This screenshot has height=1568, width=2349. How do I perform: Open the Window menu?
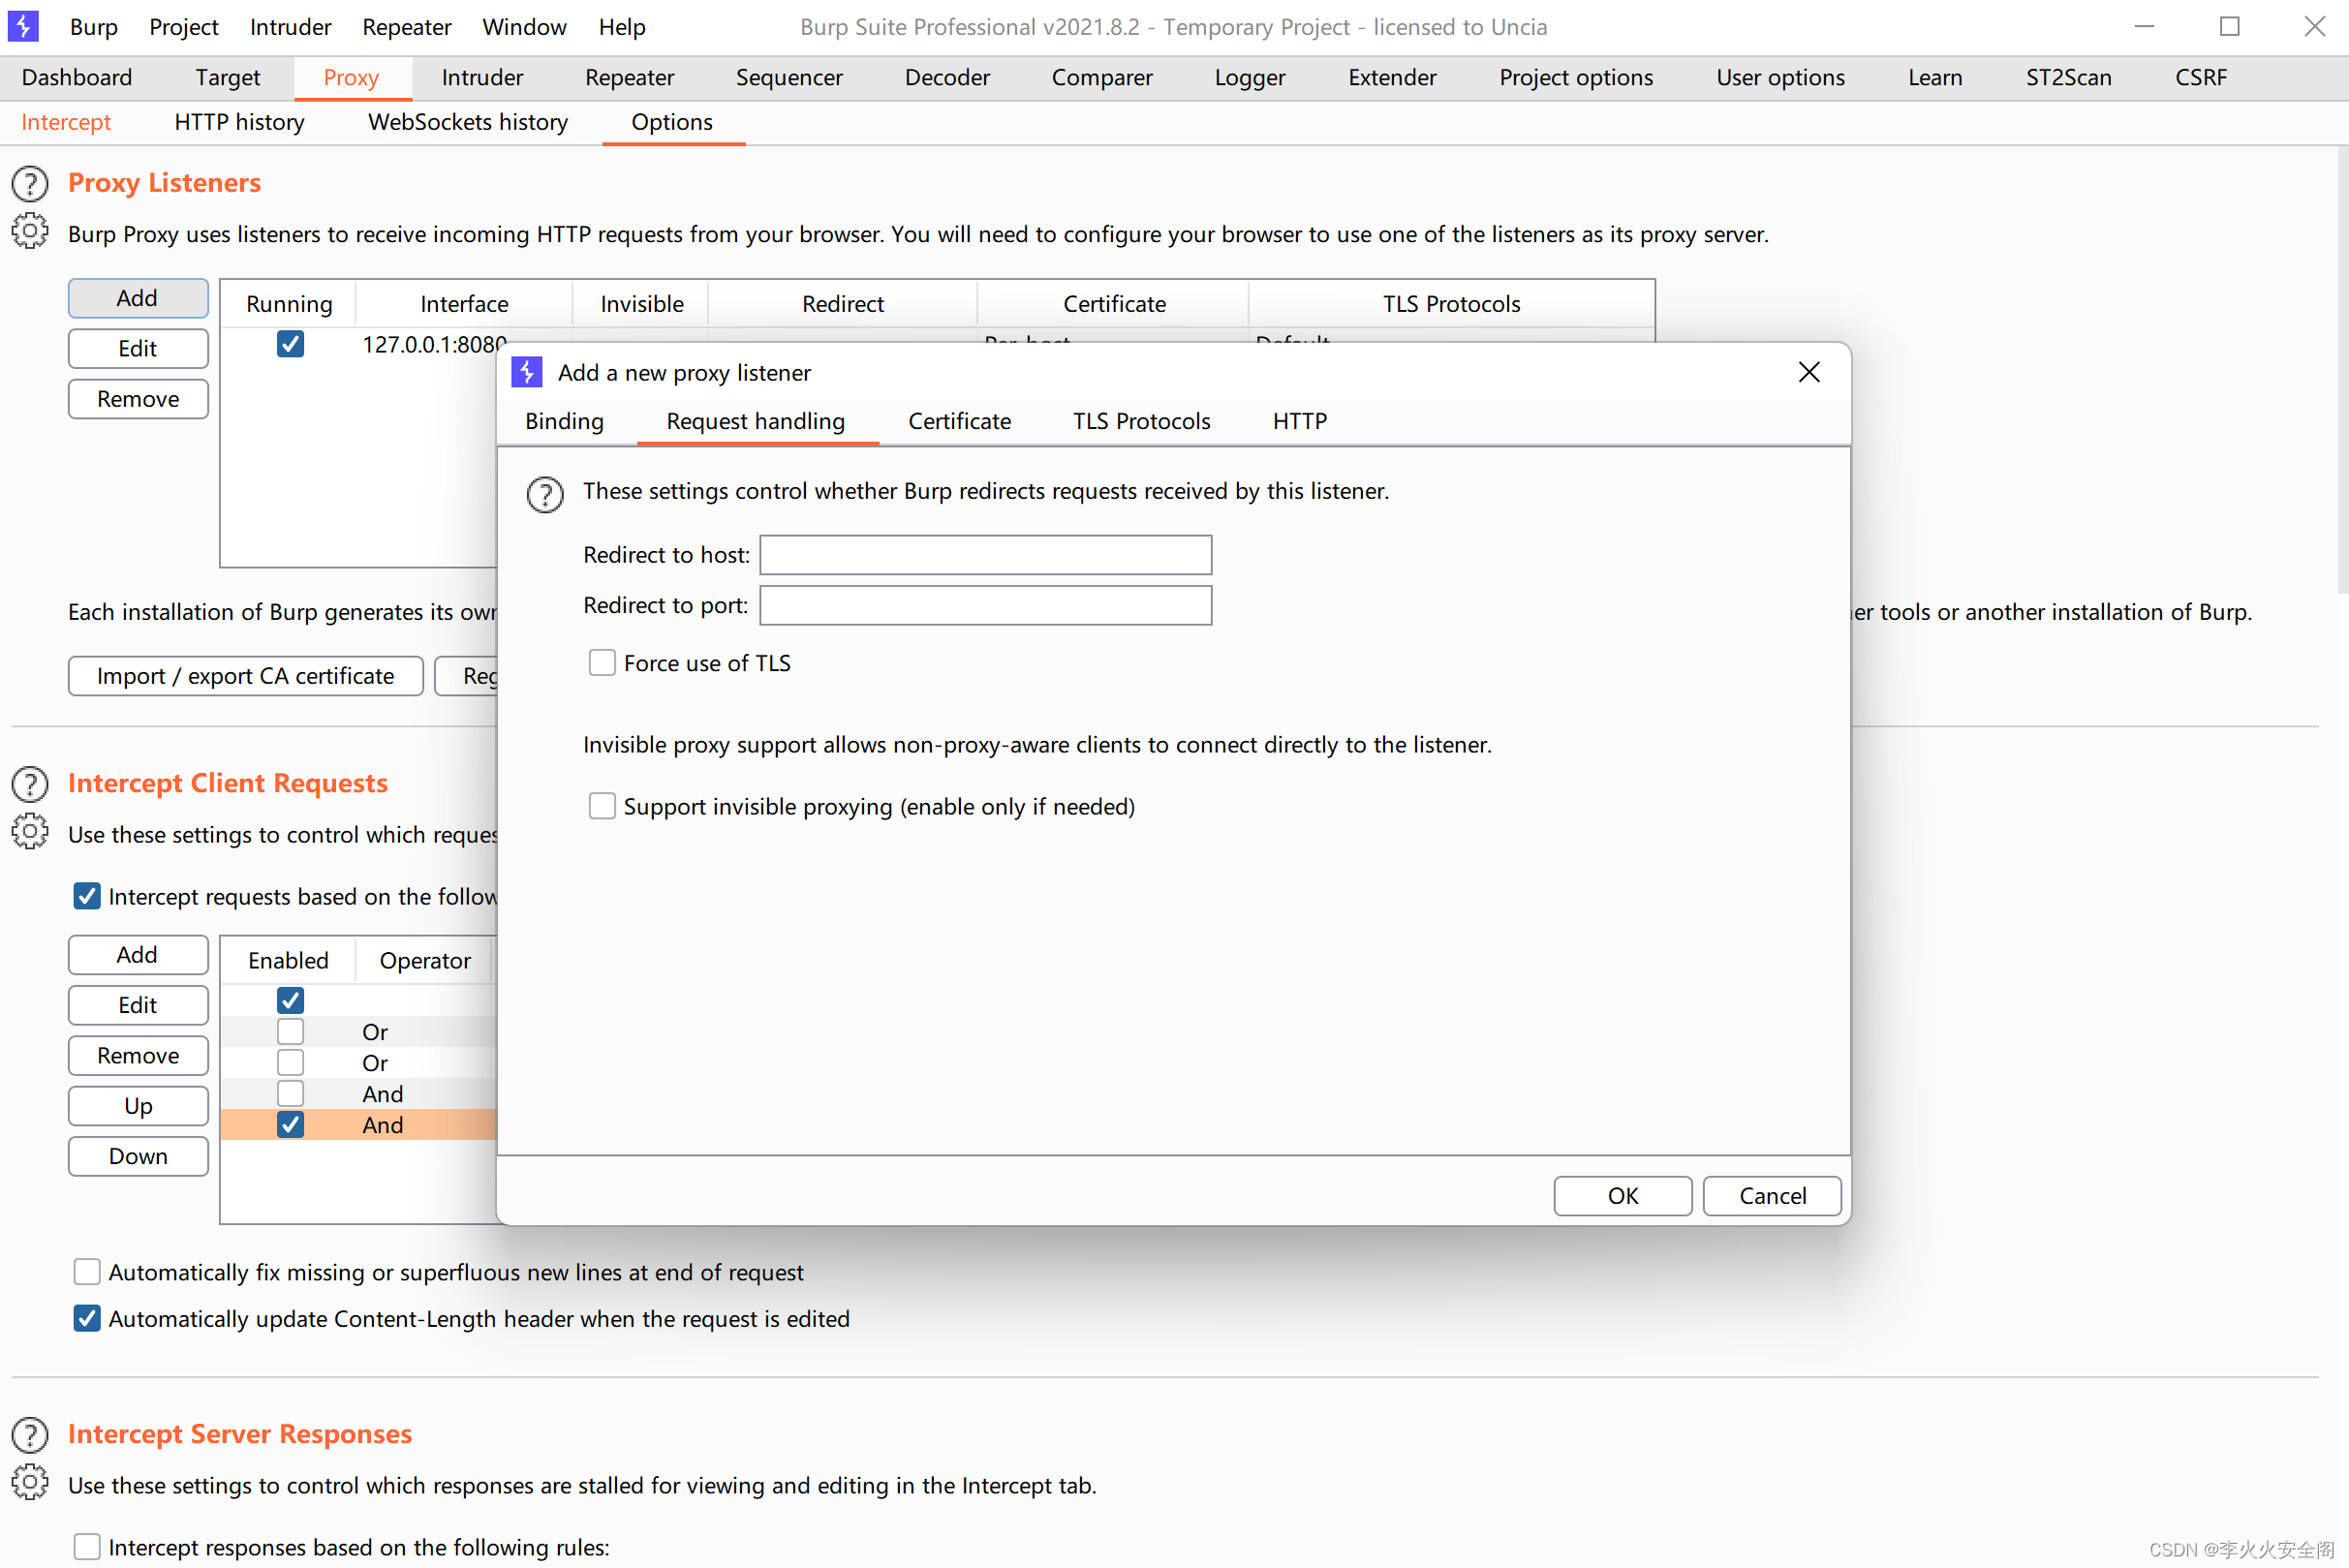[524, 27]
